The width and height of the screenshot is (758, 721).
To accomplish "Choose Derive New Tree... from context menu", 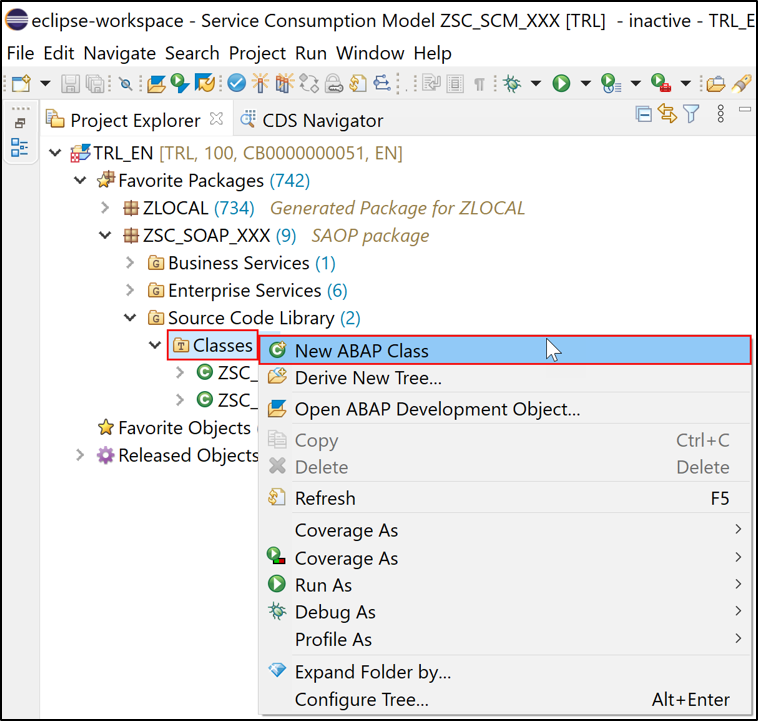I will point(505,378).
